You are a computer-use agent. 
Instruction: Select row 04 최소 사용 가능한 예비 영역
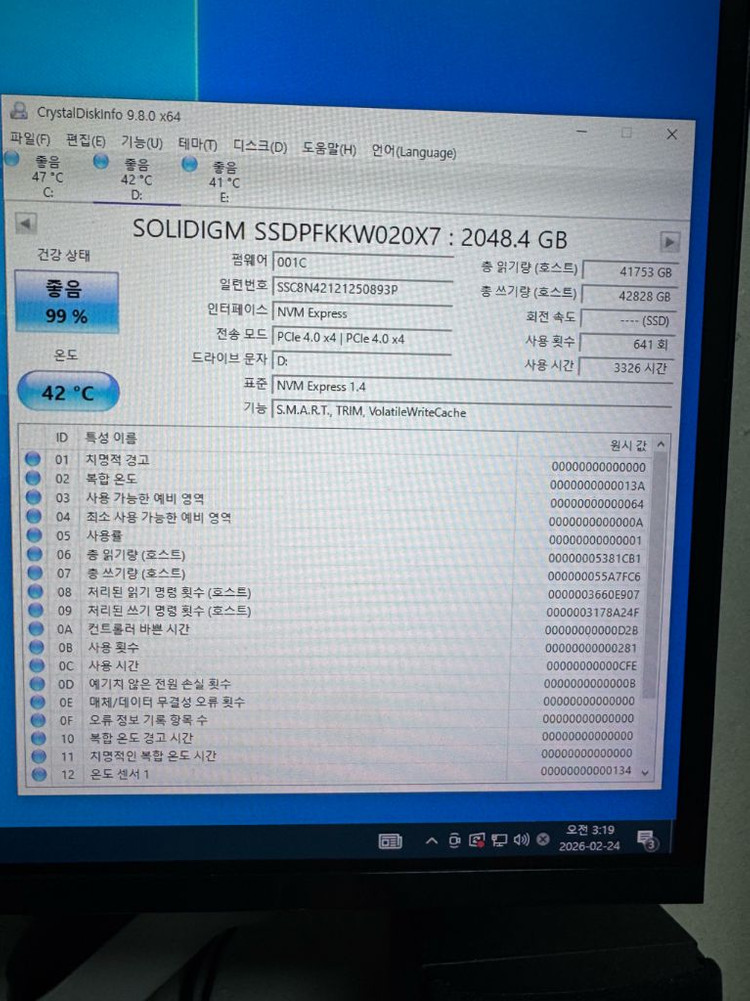coord(336,518)
